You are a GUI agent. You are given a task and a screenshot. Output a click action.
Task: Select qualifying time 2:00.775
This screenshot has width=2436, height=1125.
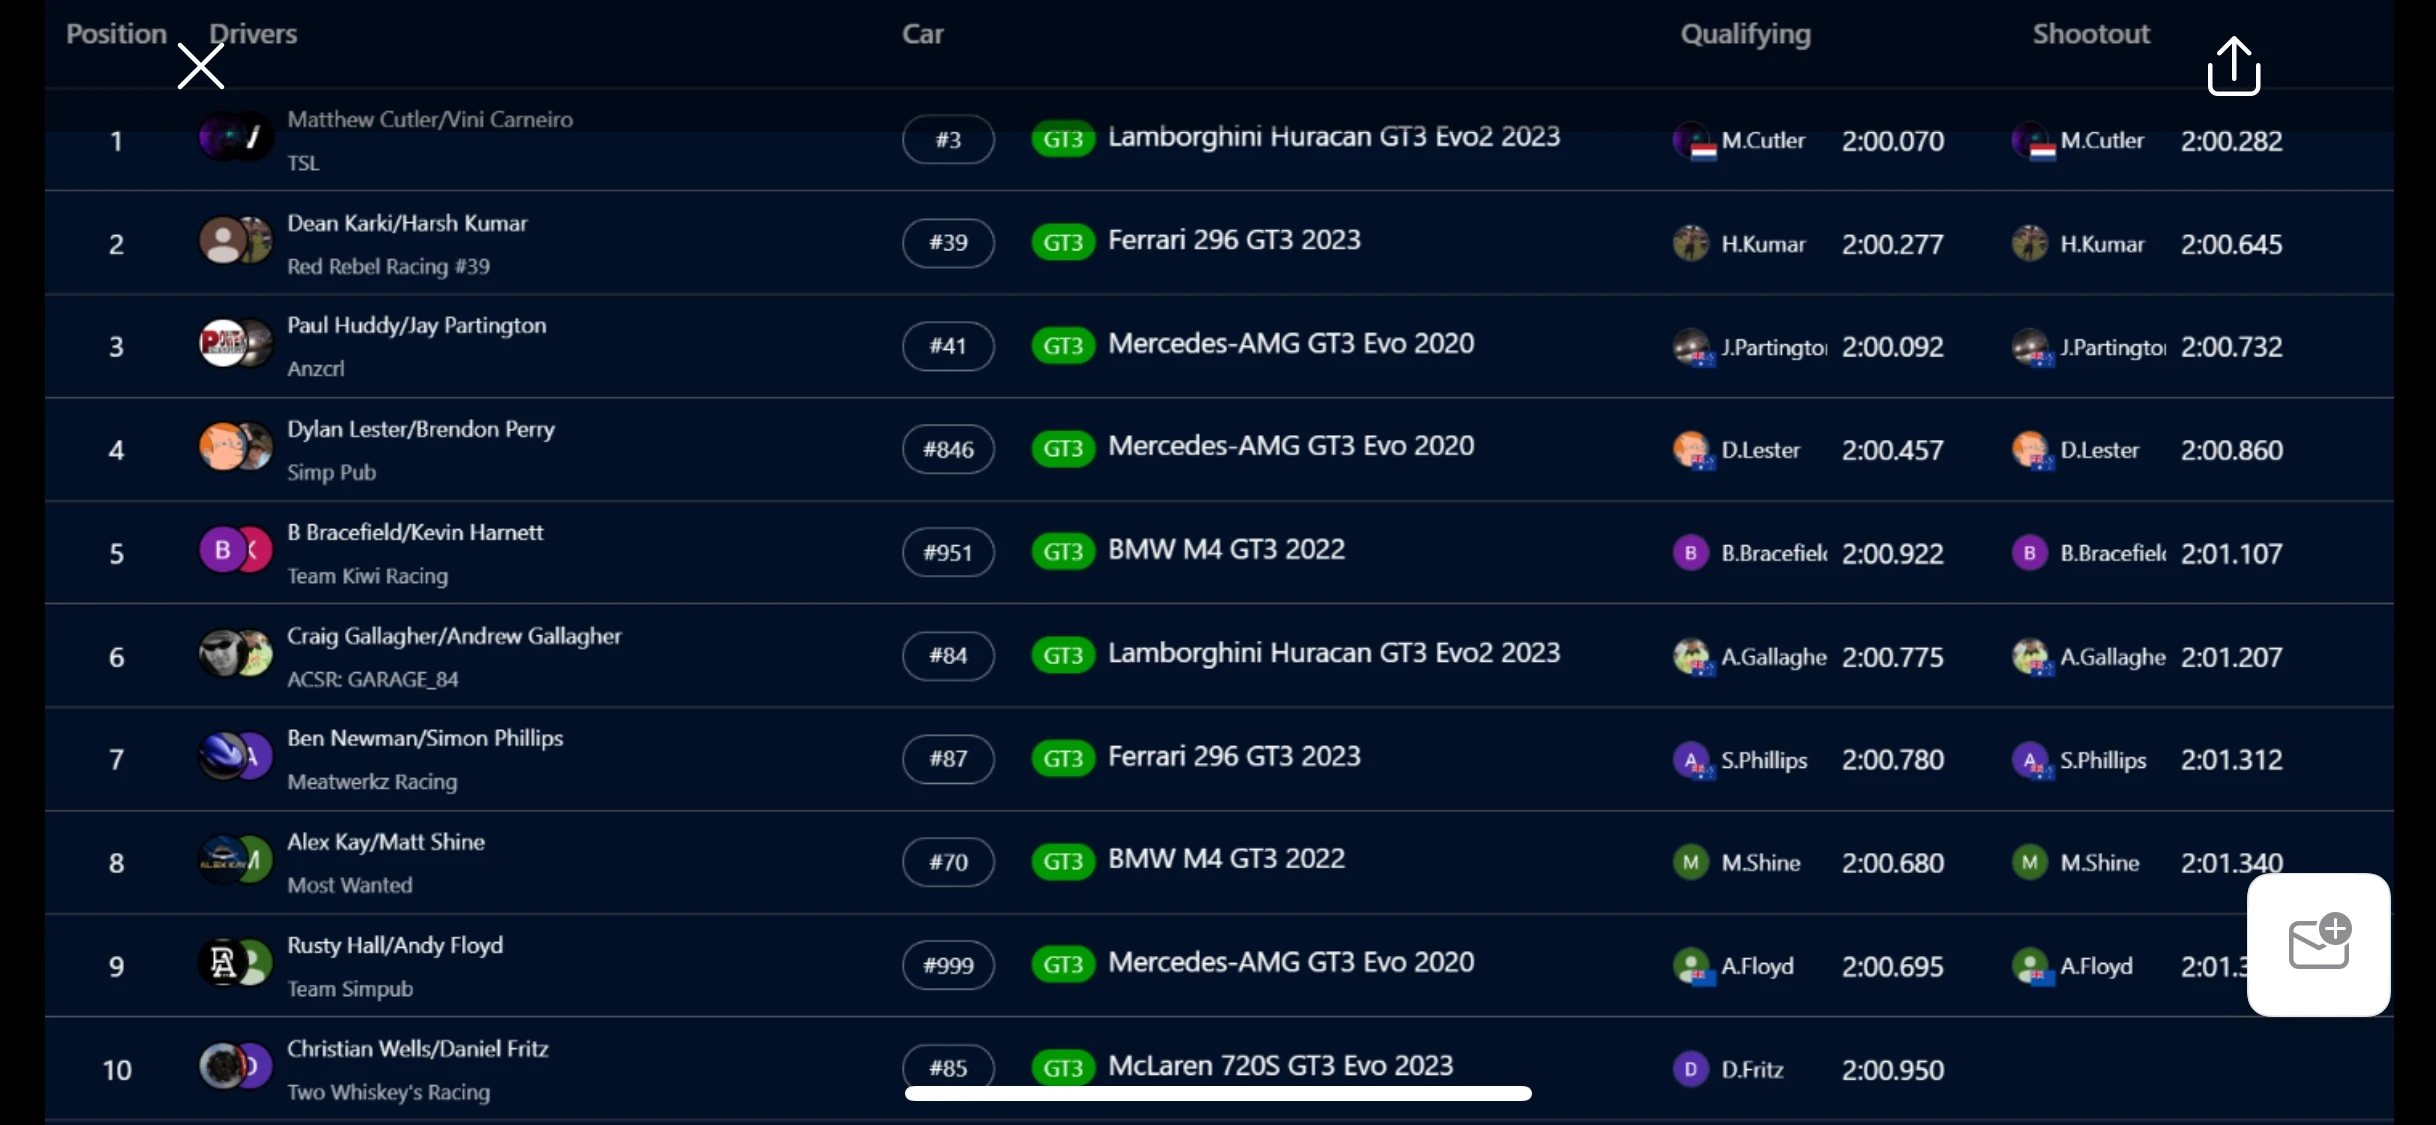(x=1893, y=657)
